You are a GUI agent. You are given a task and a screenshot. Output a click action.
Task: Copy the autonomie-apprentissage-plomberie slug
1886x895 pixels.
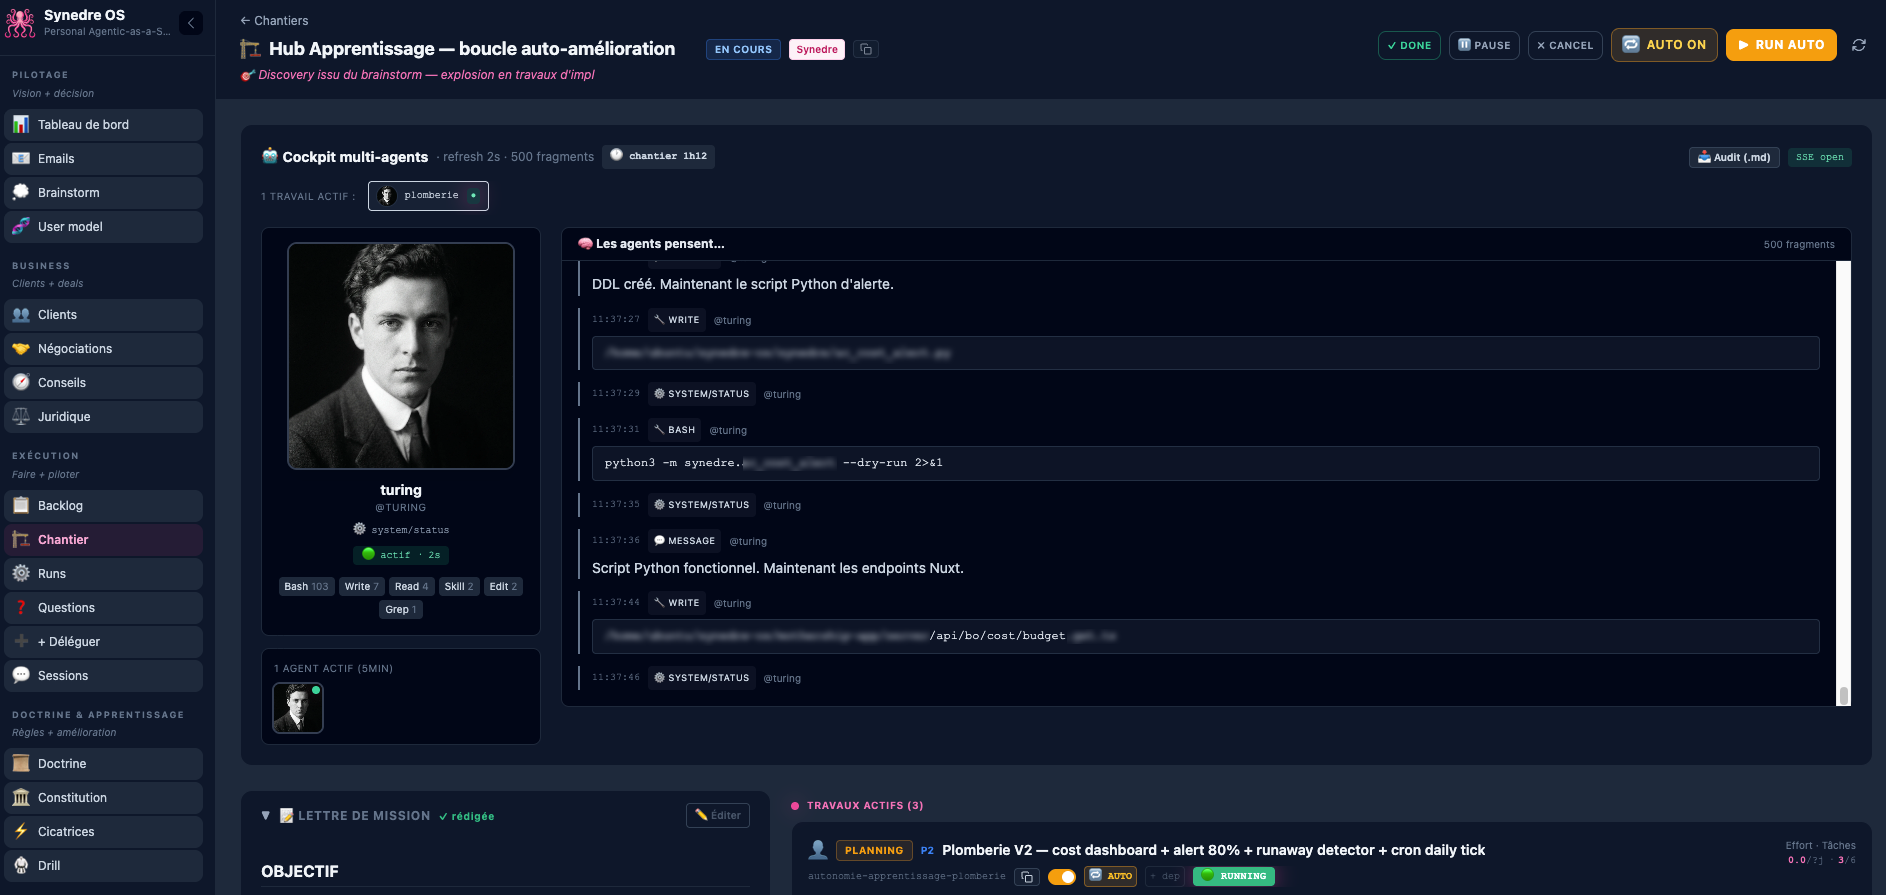point(1027,877)
